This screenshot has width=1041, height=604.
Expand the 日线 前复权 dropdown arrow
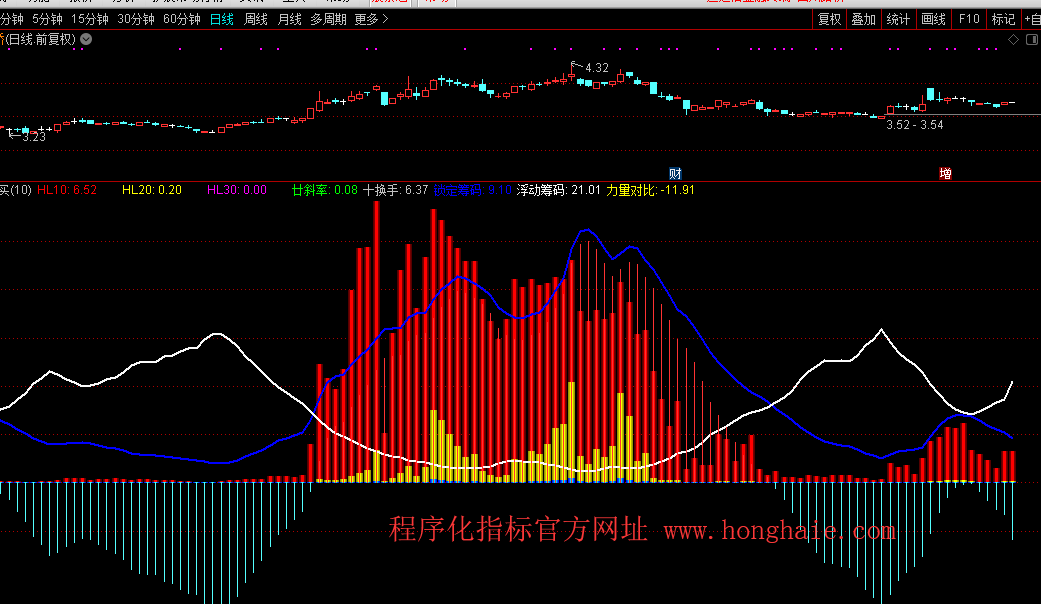click(85, 39)
